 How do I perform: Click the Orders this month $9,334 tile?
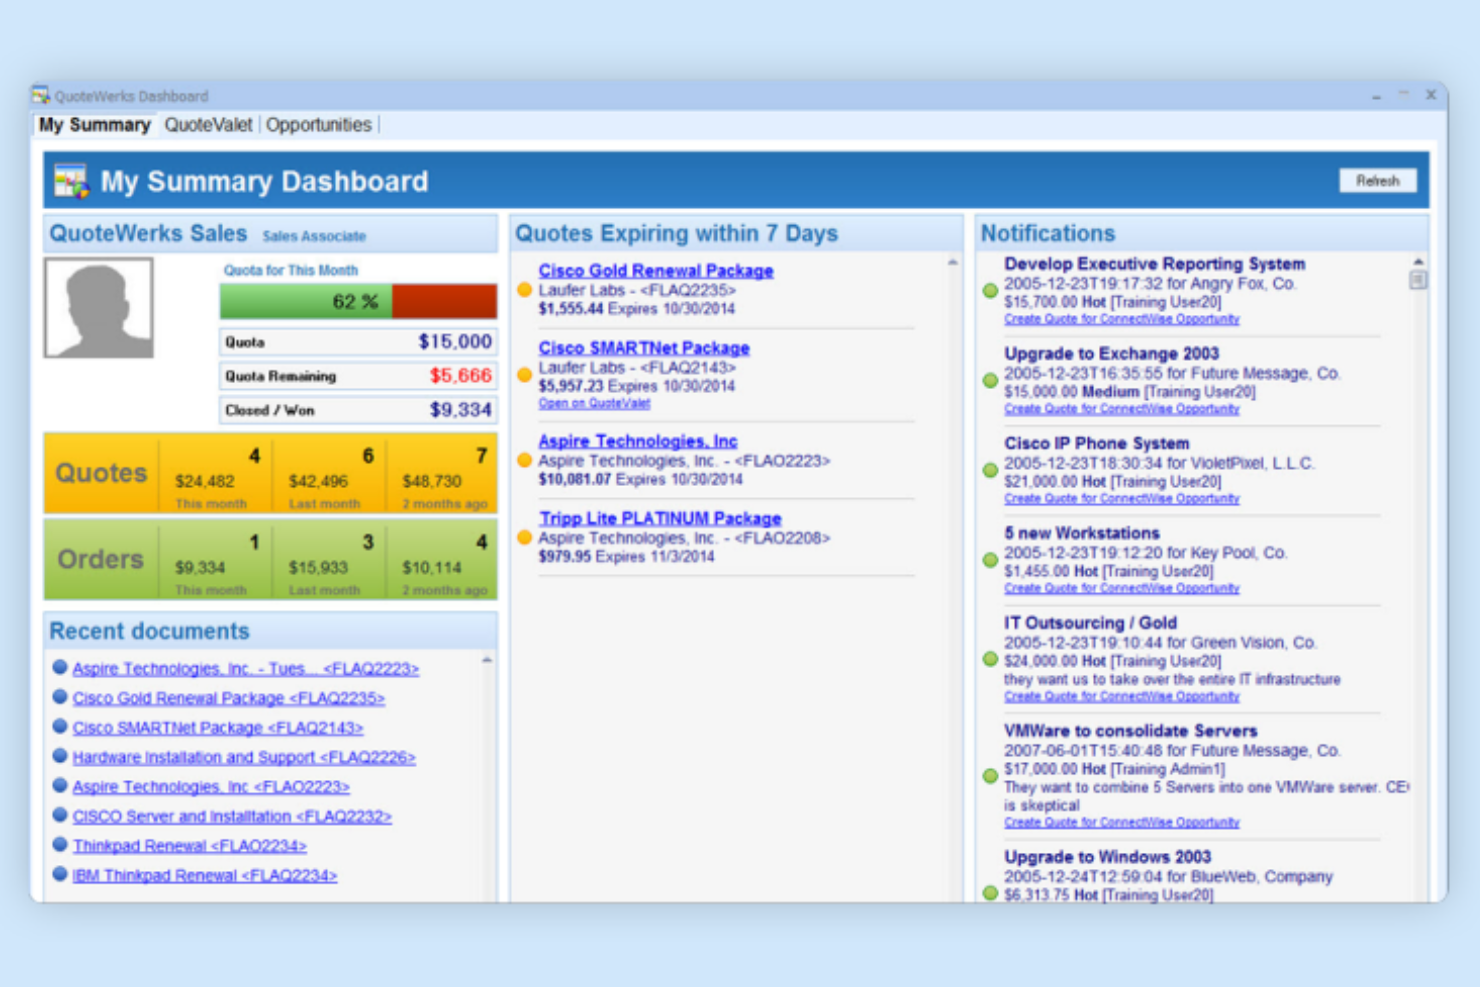point(215,560)
